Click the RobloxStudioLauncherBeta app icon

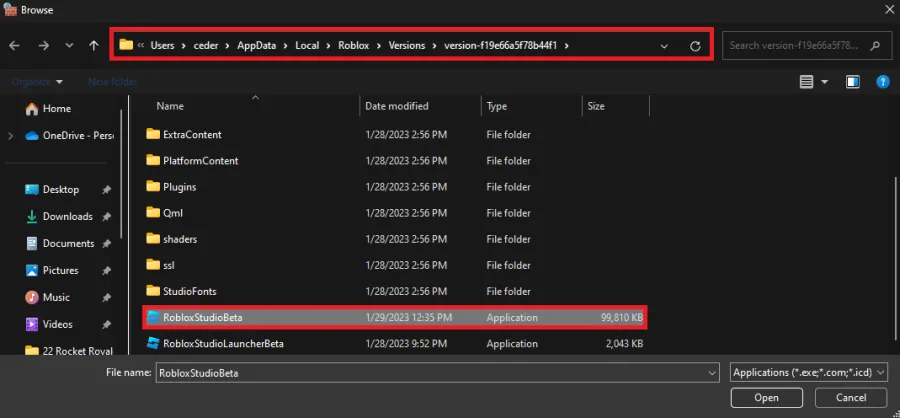[152, 343]
